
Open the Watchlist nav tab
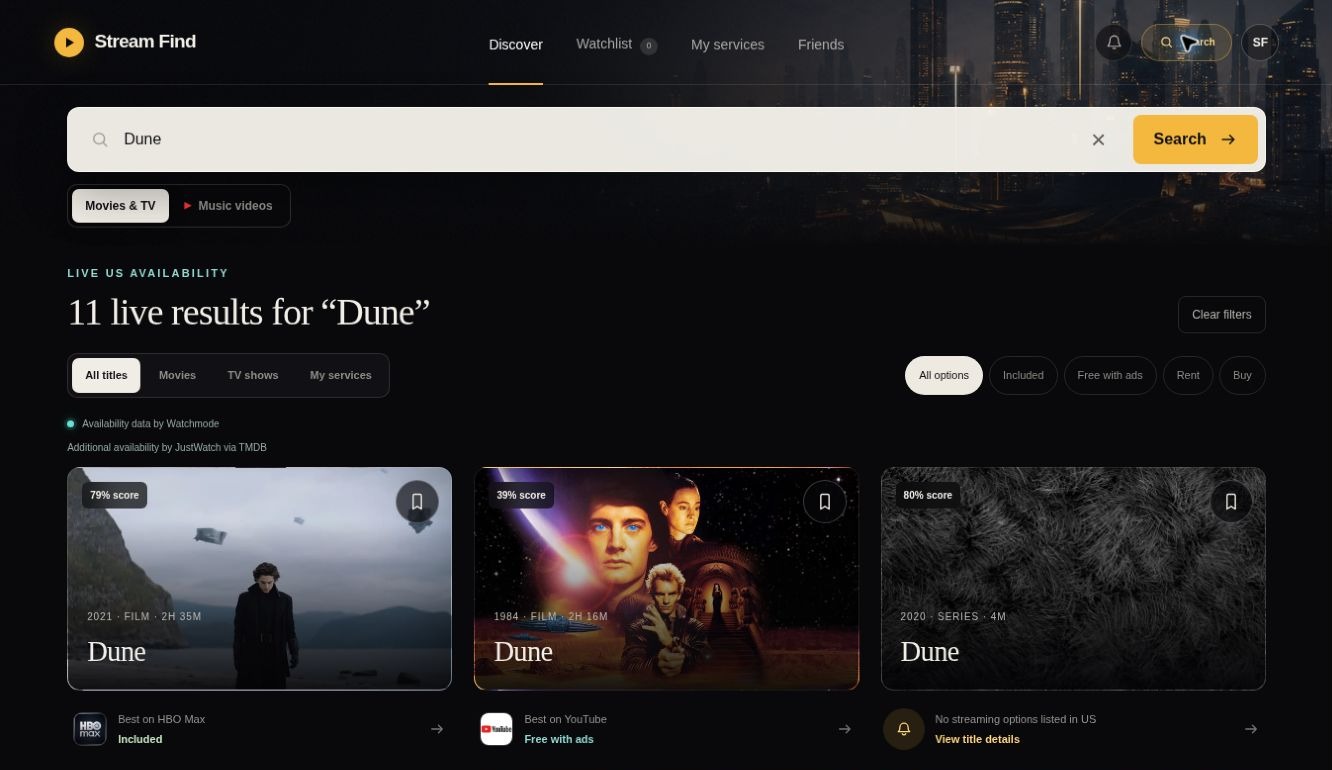coord(616,45)
